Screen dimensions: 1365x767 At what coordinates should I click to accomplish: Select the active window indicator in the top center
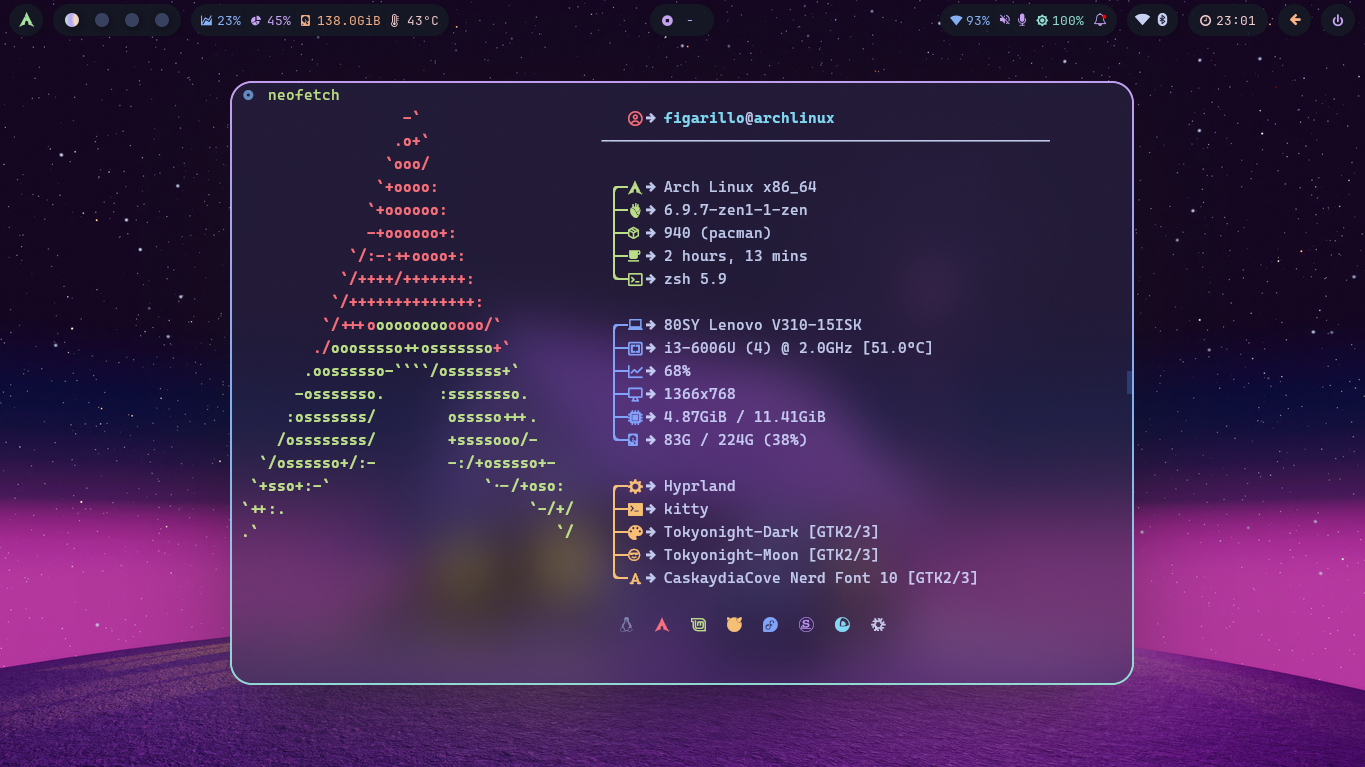681,19
